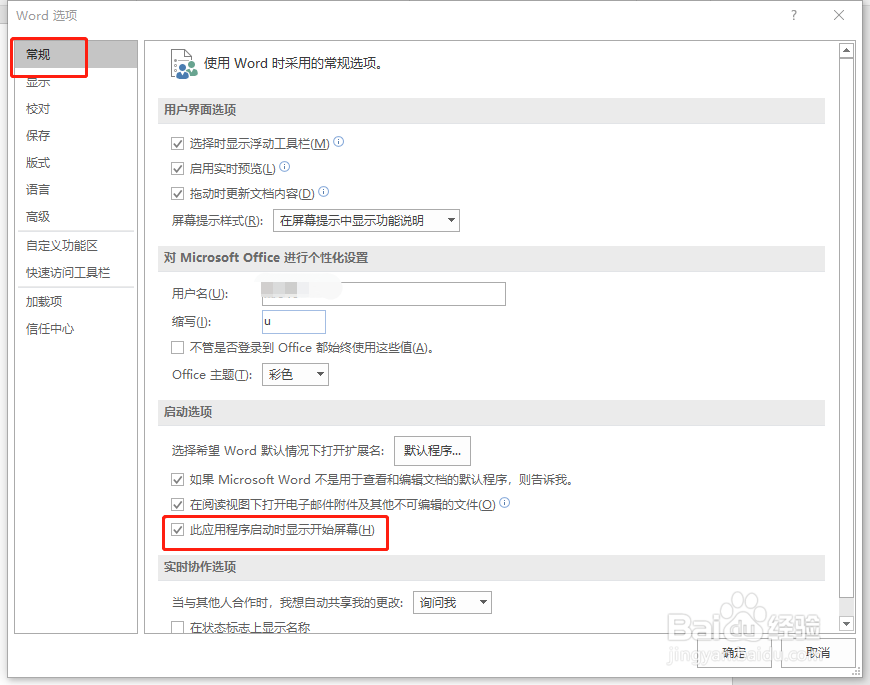Toggle 选择时显示浮动工具栏 checkbox
The width and height of the screenshot is (870, 685).
(178, 144)
